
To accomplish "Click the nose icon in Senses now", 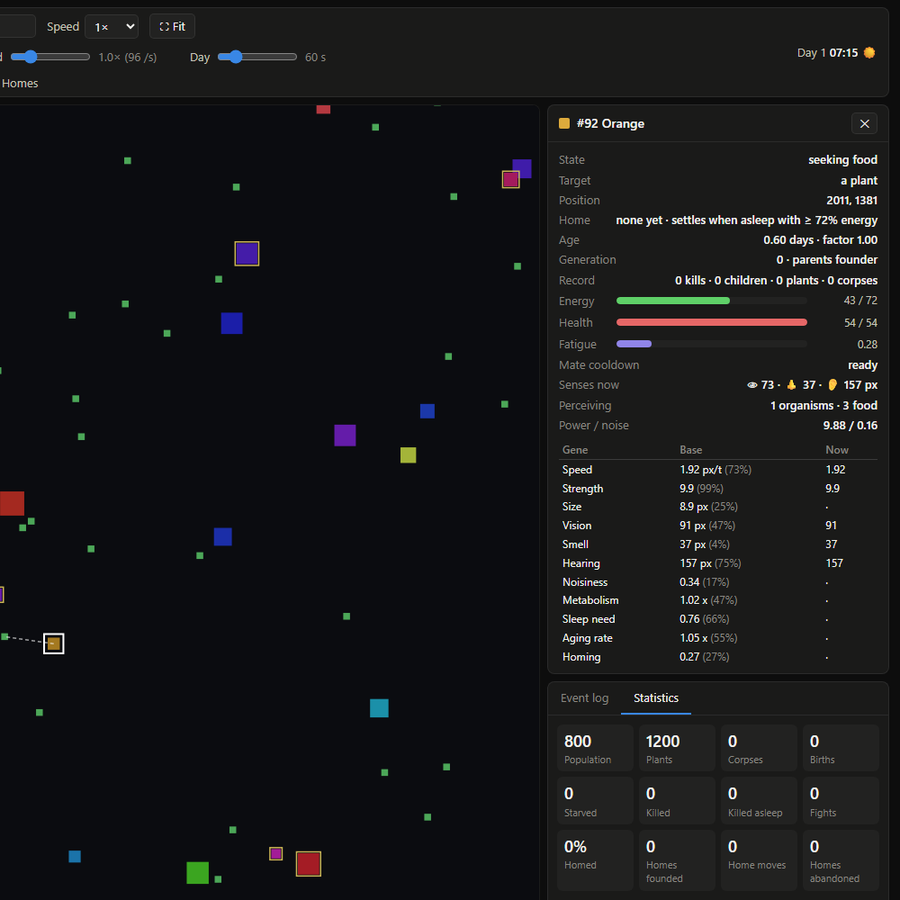I will [x=791, y=385].
